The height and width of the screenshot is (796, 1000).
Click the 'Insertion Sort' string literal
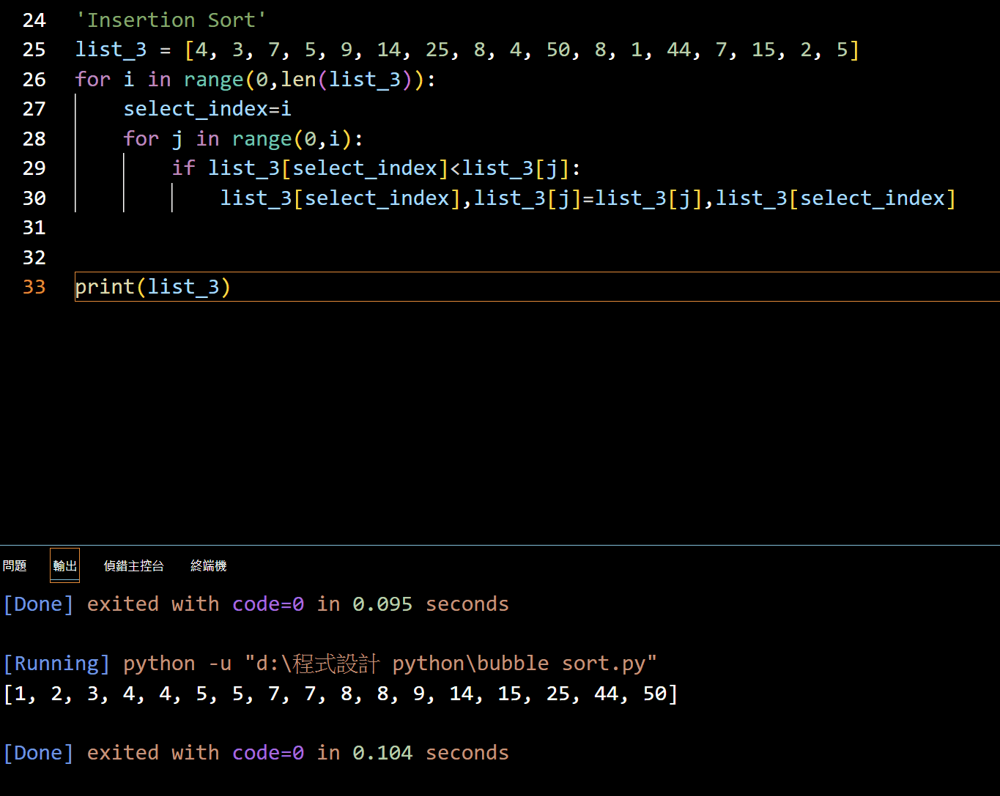(x=171, y=19)
